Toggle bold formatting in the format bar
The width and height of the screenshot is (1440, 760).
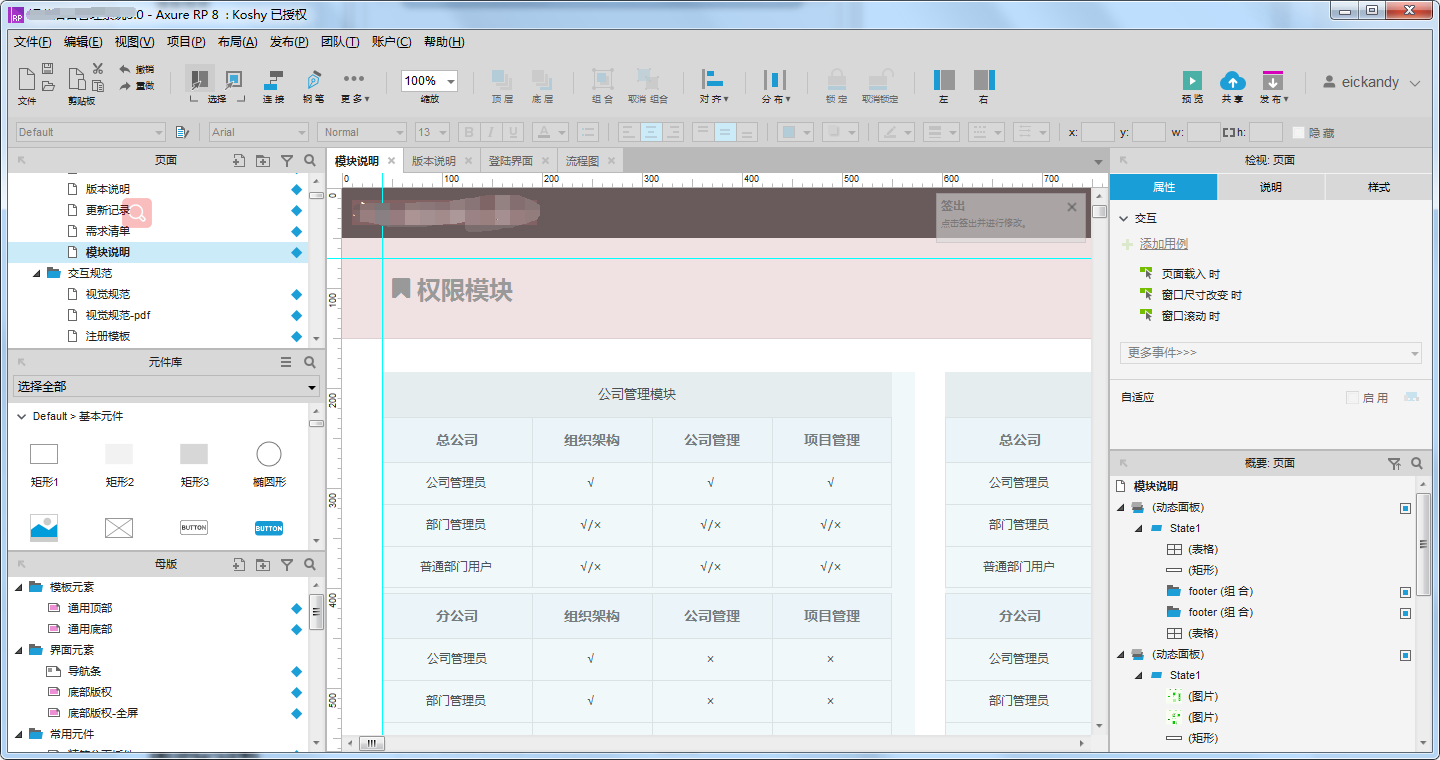(x=468, y=131)
